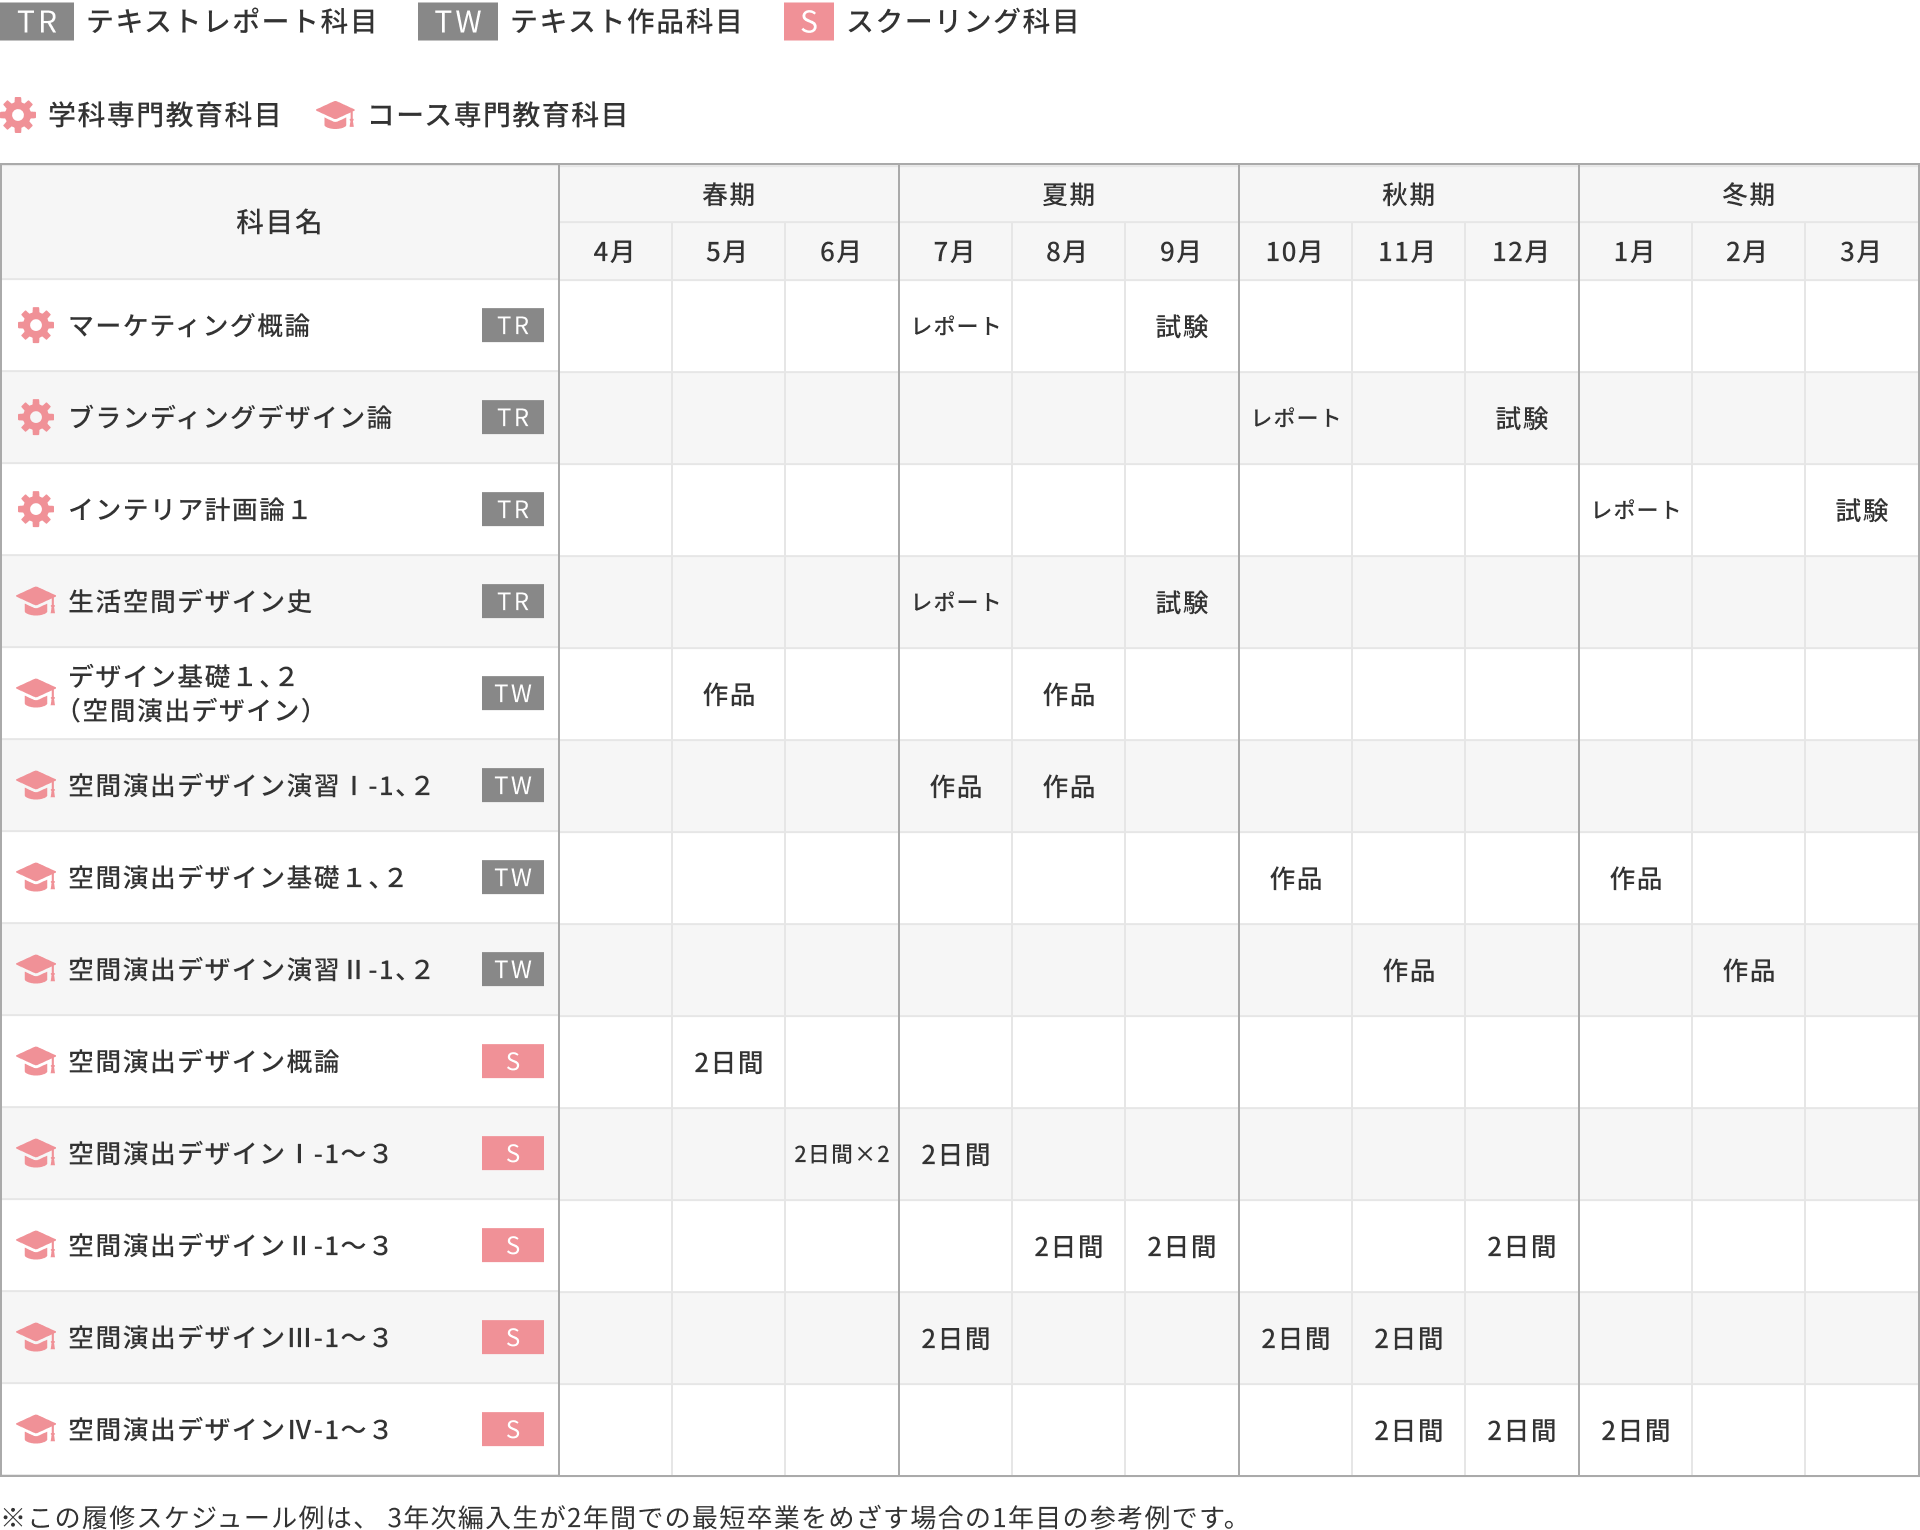Click the 試験 cell in the 3月 column
The image size is (1920, 1530).
point(1862,510)
